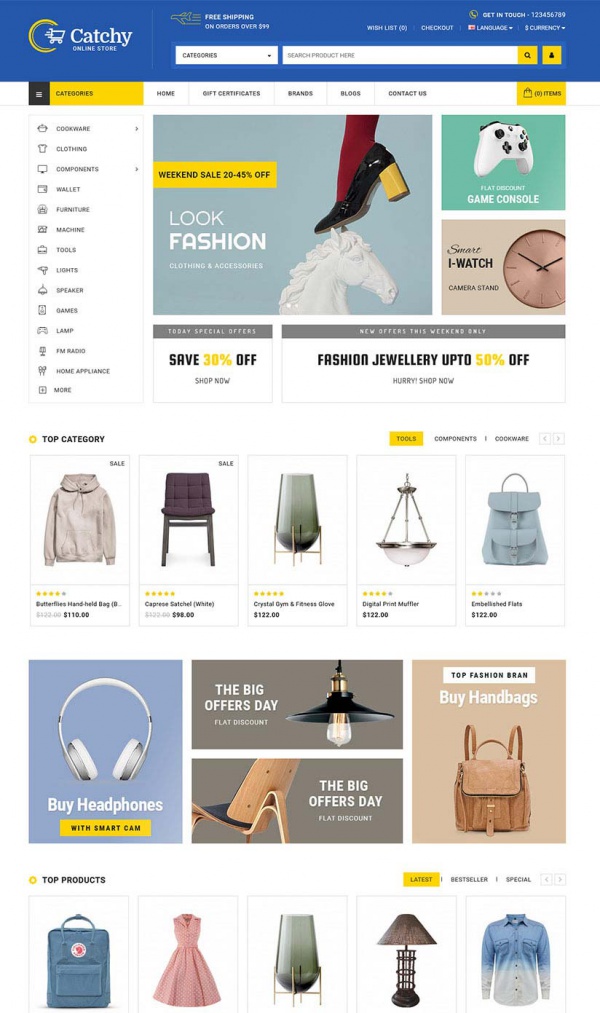Viewport: 600px width, 1013px height.
Task: Expand the Currency dropdown
Action: pyautogui.click(x=544, y=28)
